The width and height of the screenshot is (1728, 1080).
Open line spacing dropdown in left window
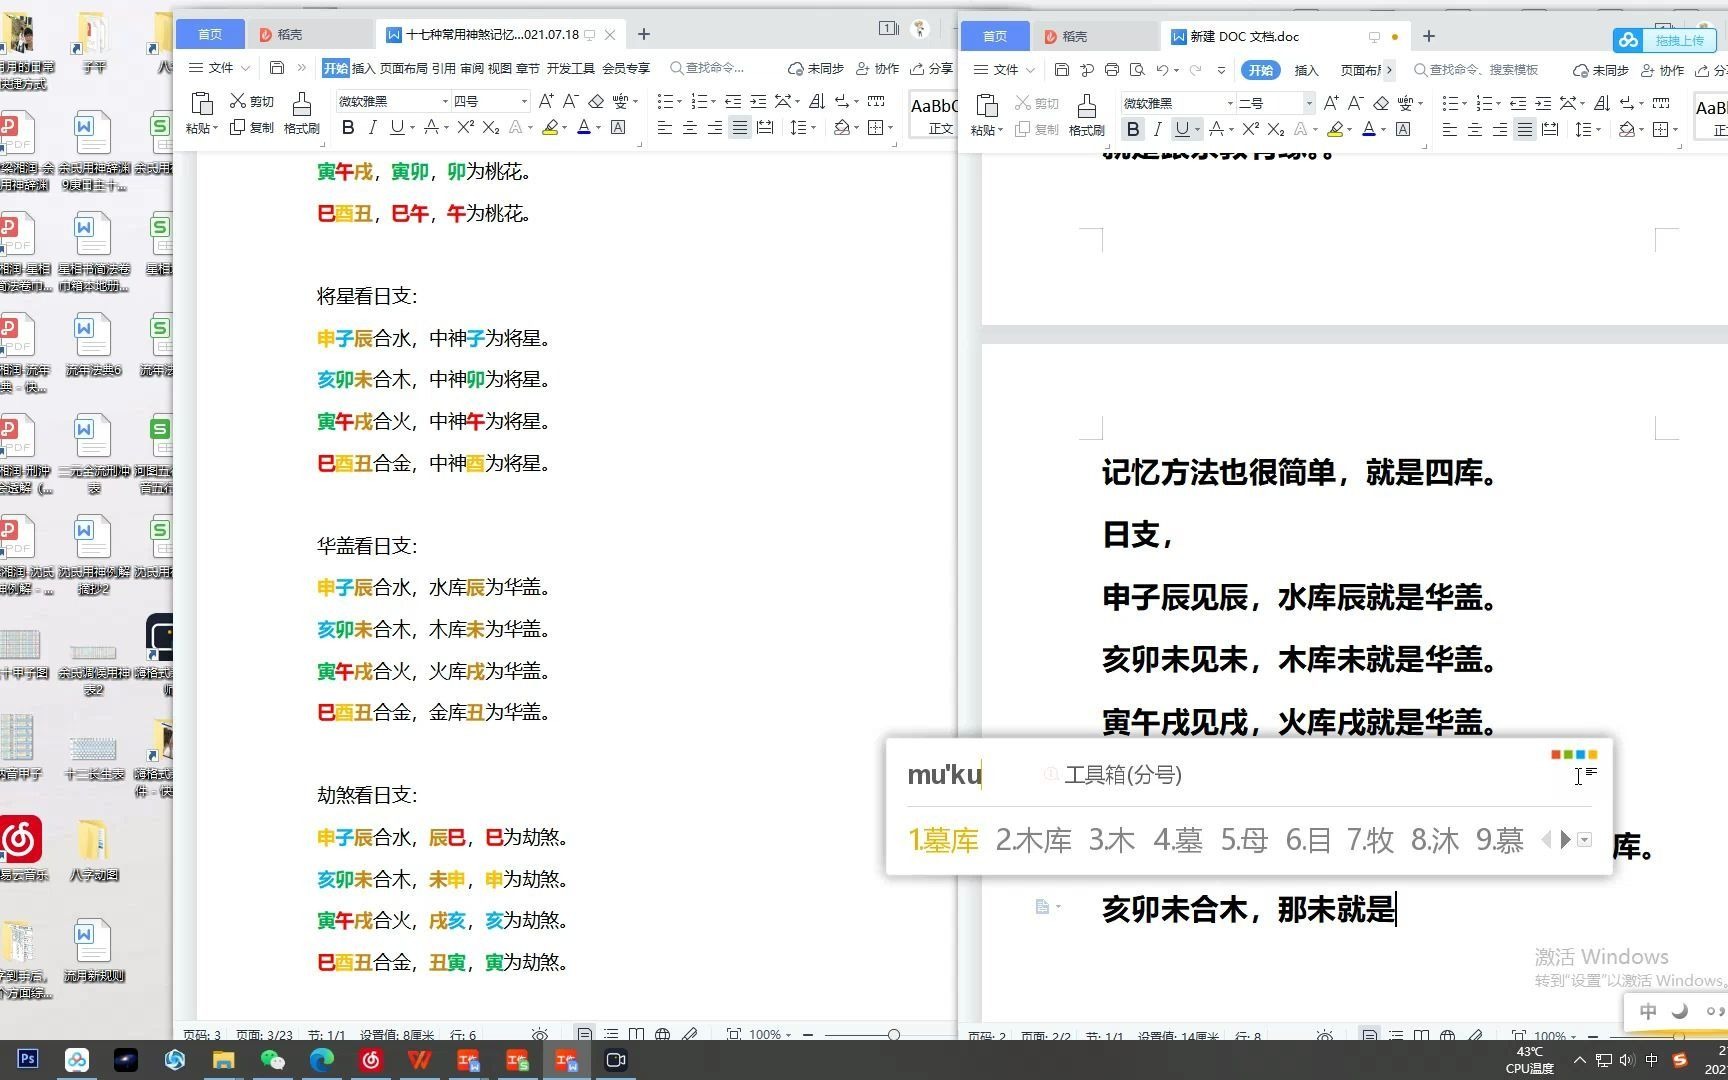813,127
